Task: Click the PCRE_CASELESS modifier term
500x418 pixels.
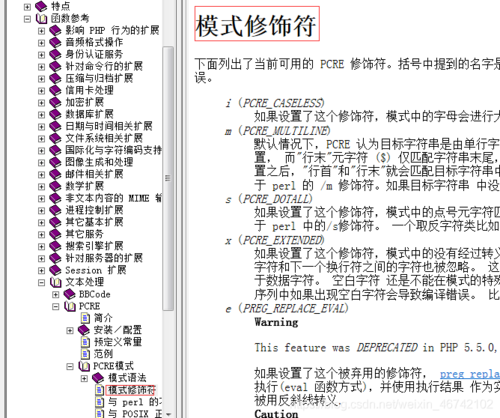Action: [x=283, y=103]
